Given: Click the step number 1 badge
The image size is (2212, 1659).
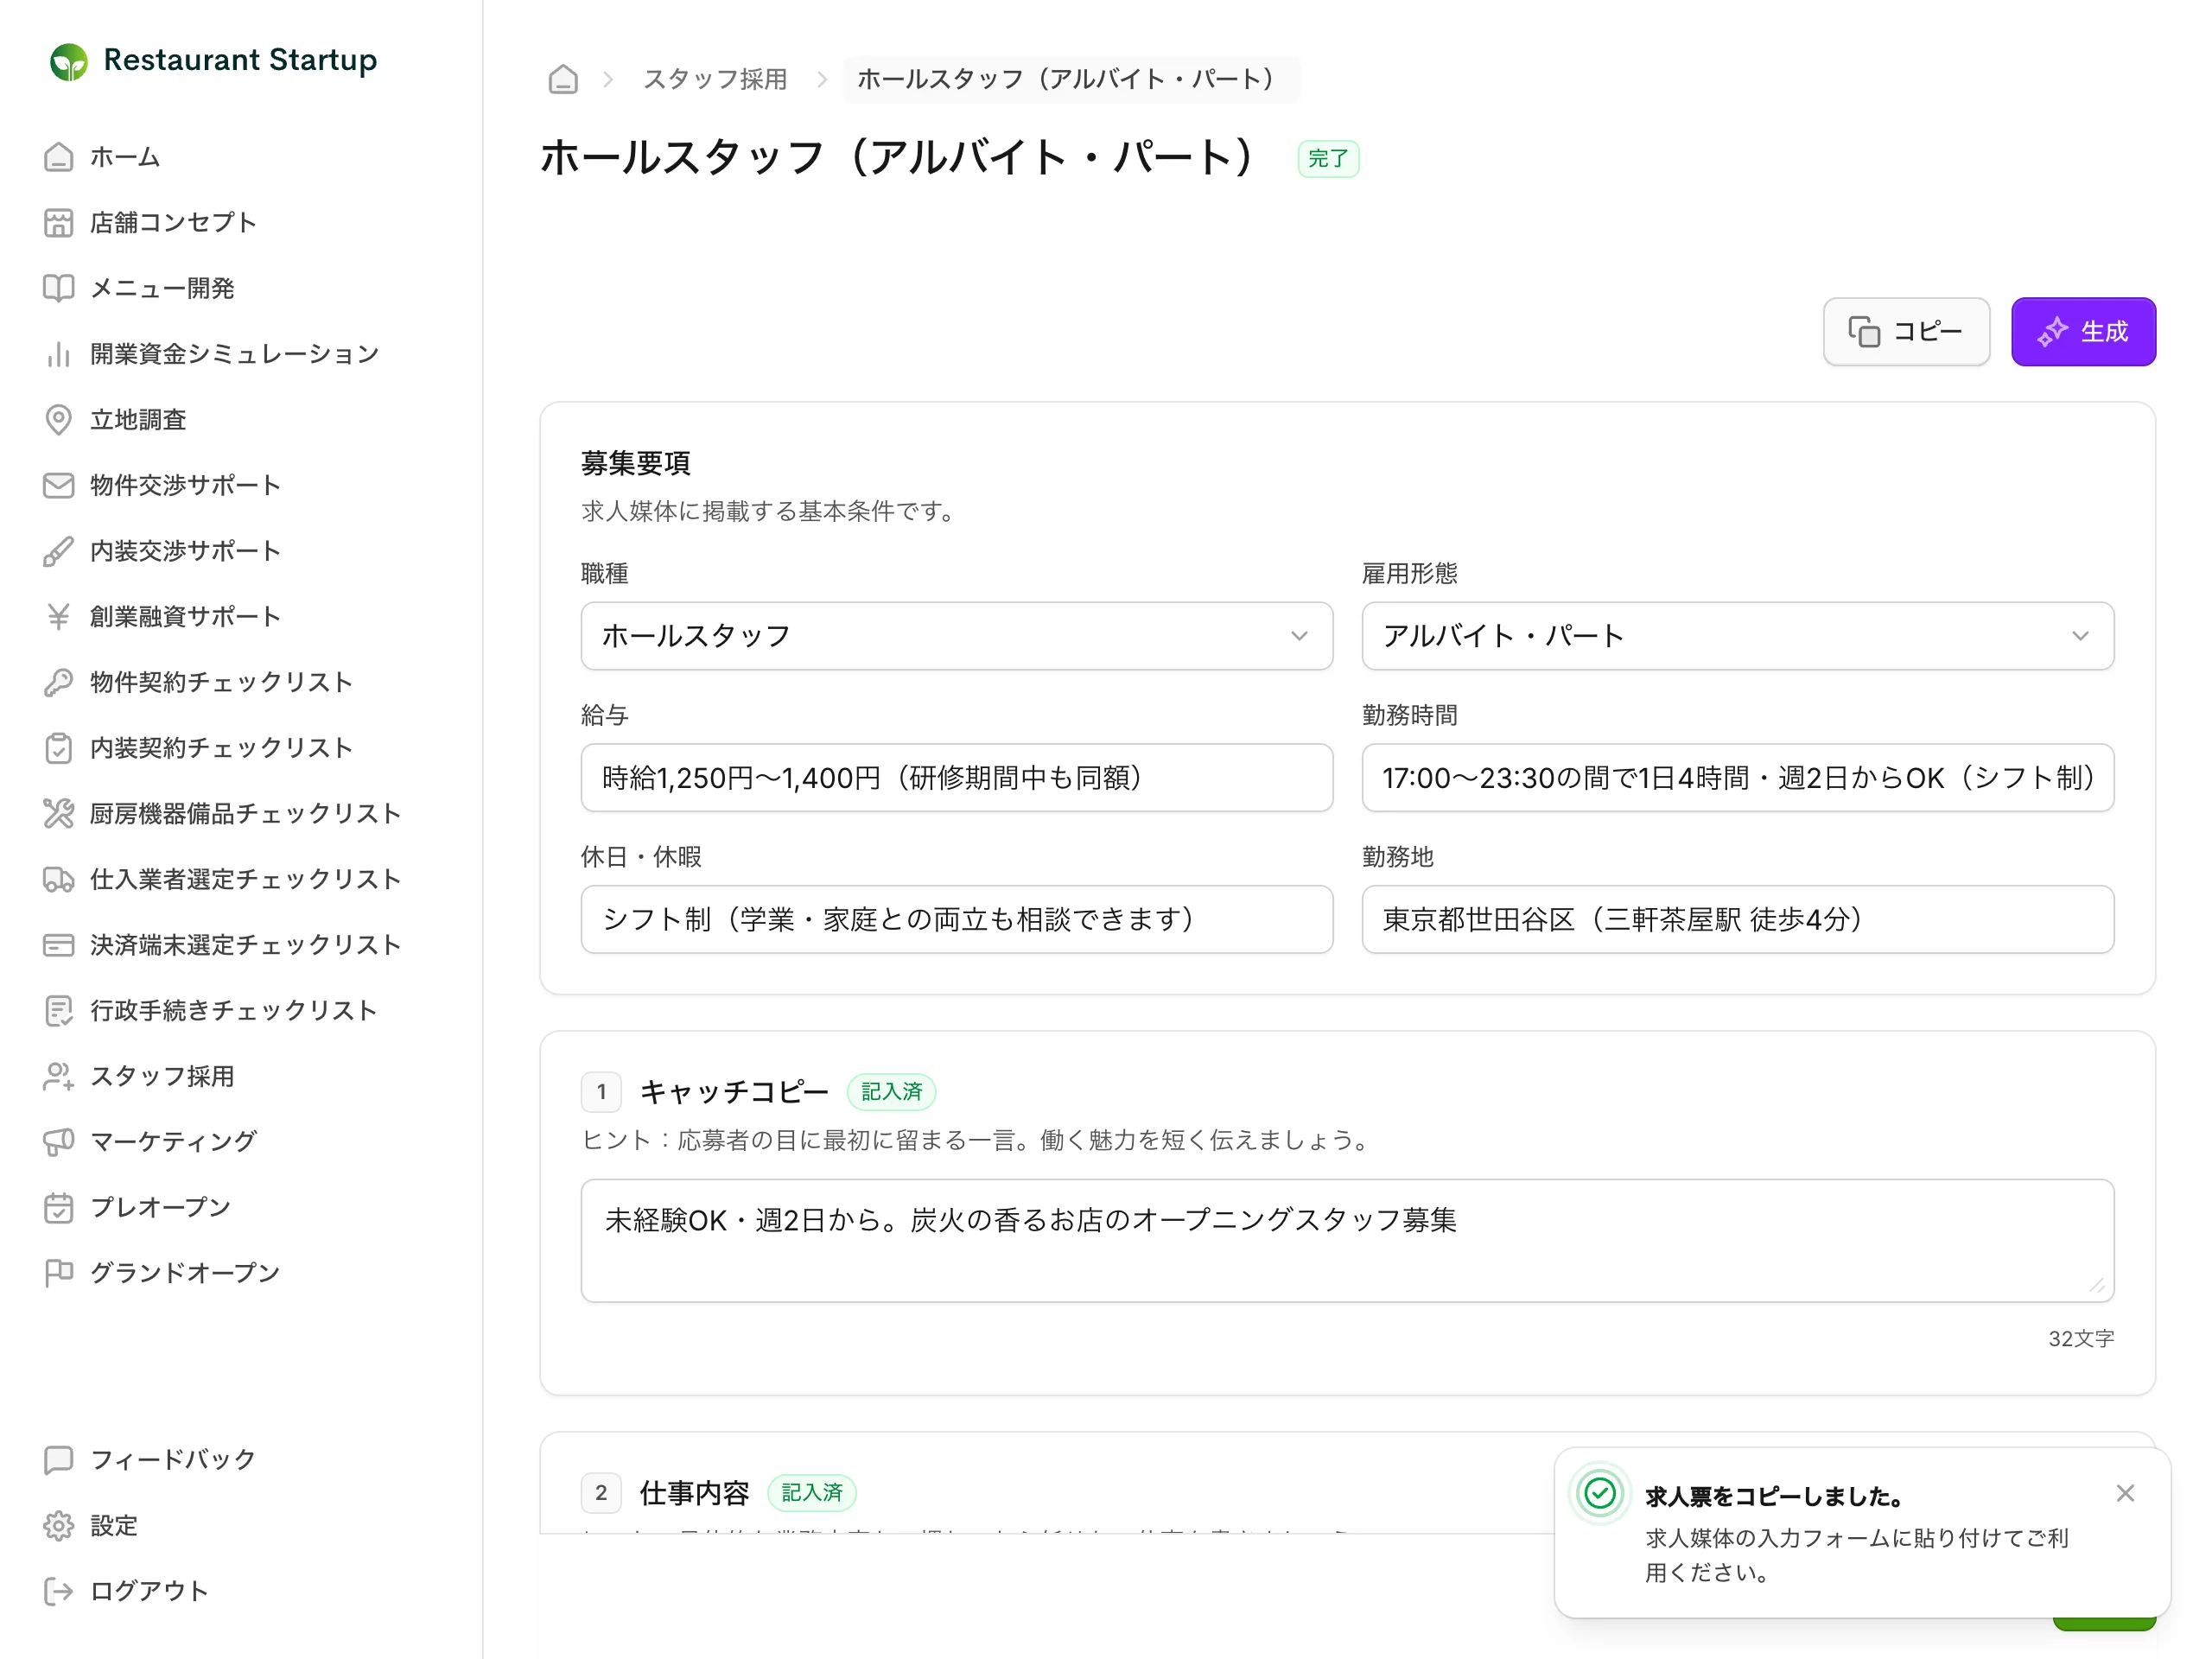Looking at the screenshot, I should pyautogui.click(x=601, y=1092).
